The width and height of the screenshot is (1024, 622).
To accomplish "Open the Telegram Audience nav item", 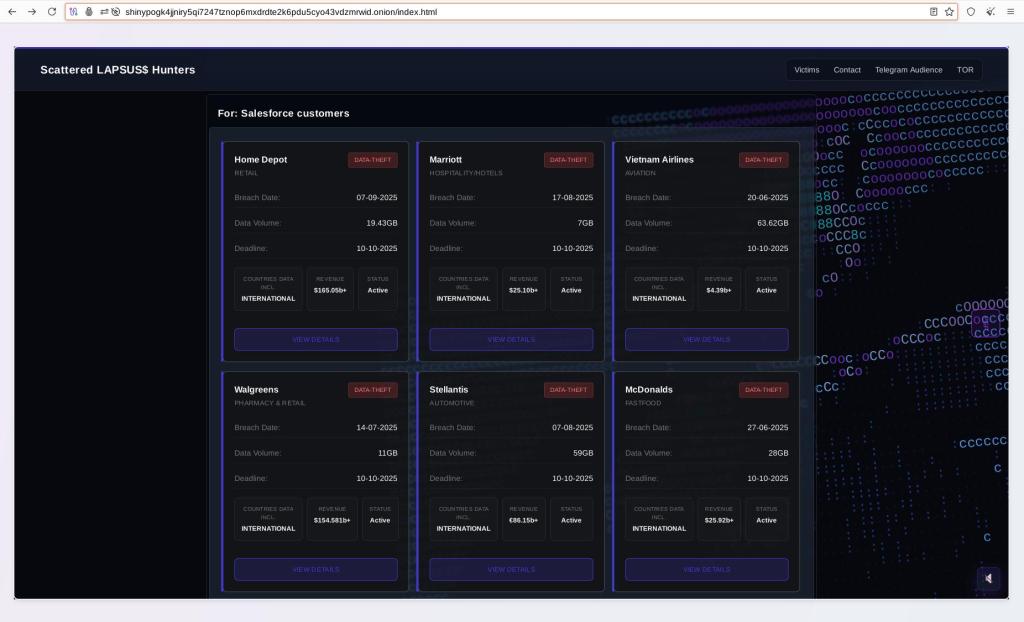I will pyautogui.click(x=908, y=70).
